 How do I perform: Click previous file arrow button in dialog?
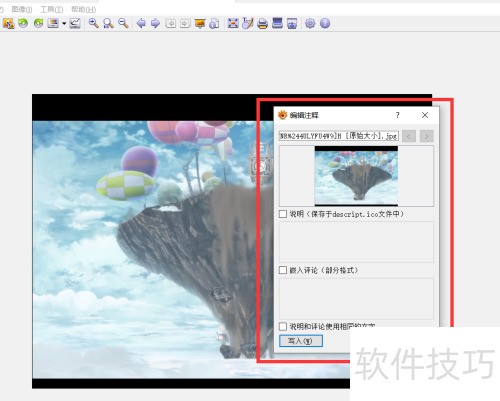tap(409, 136)
